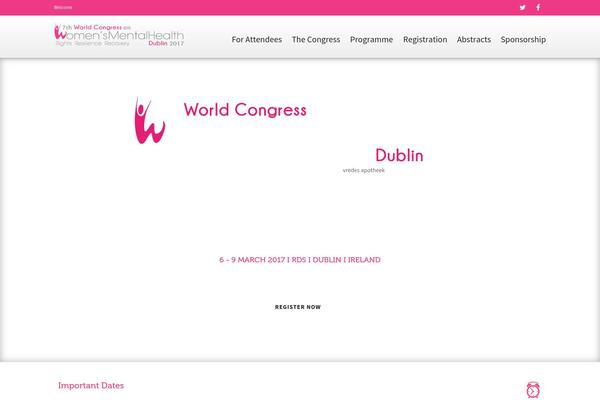
Task: Go to the Sponsorship page
Action: click(x=523, y=40)
